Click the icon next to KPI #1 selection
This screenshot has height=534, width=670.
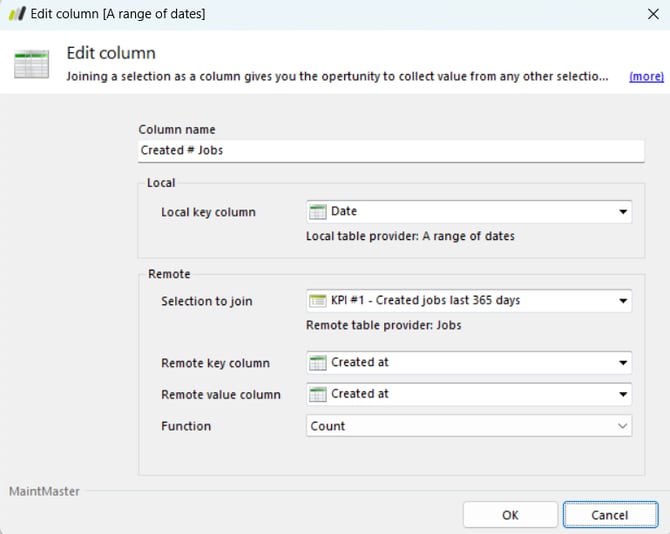pos(318,301)
